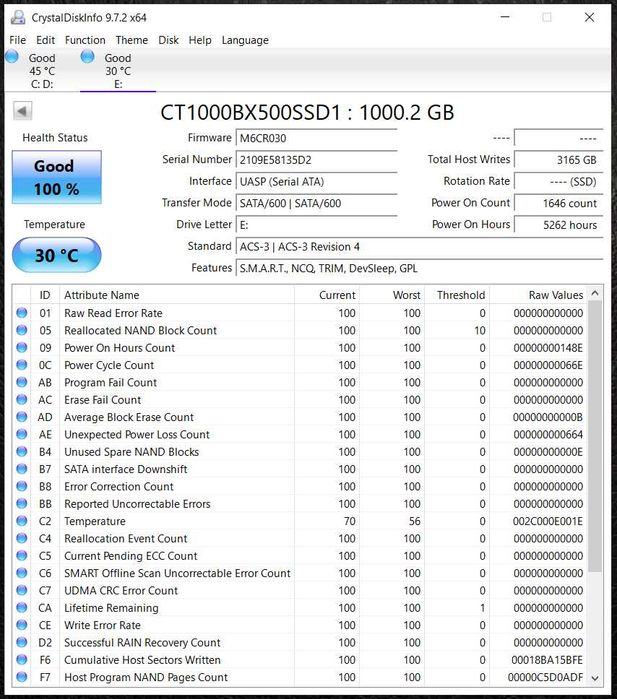617x699 pixels.
Task: Click the Threshold column header
Action: coord(457,295)
